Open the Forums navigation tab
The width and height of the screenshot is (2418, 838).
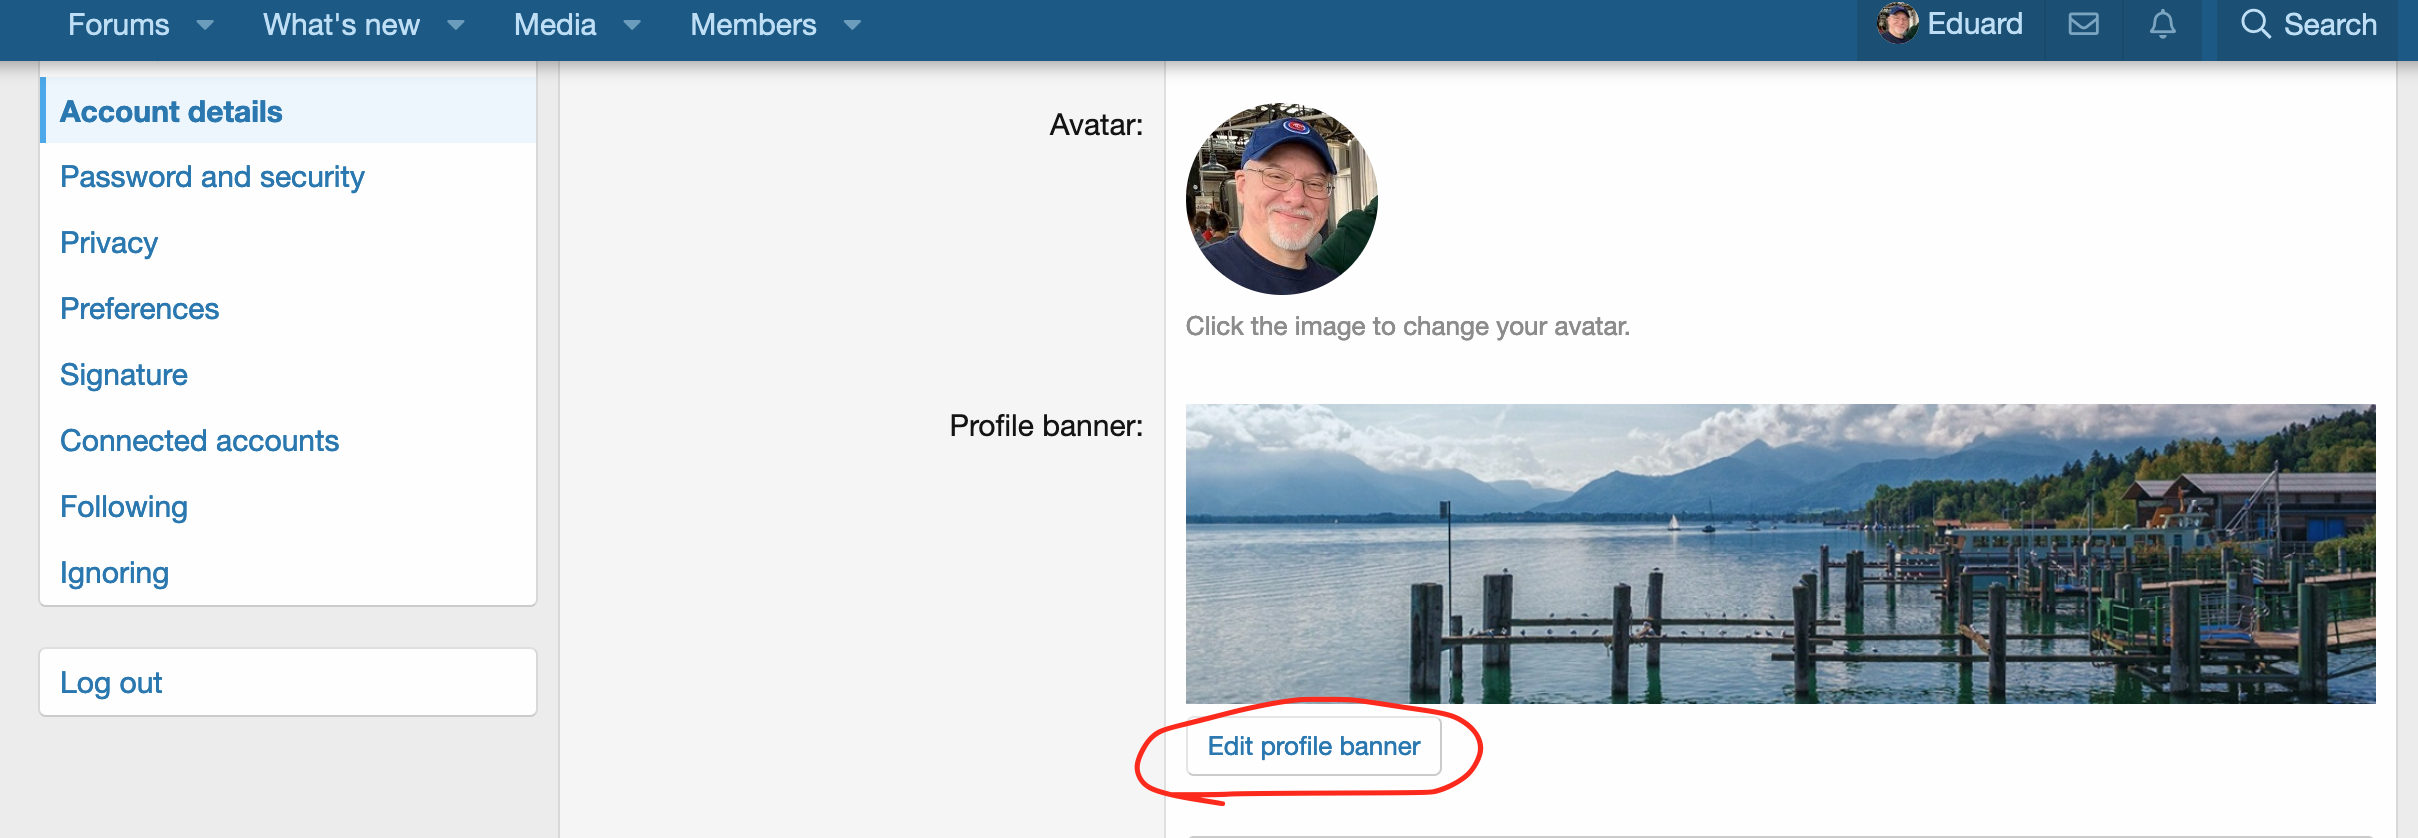tap(119, 25)
